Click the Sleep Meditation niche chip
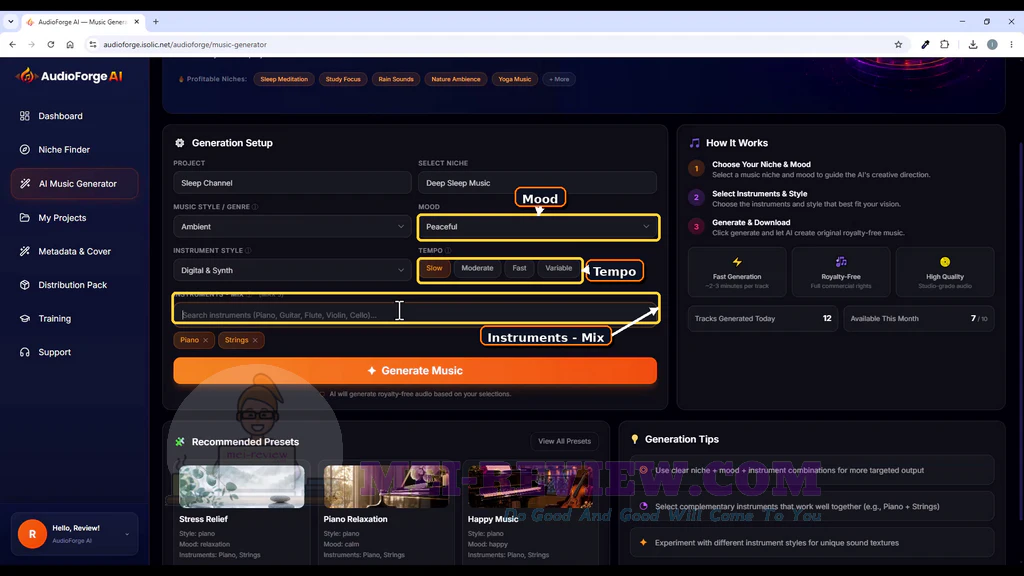This screenshot has height=576, width=1024. point(284,79)
